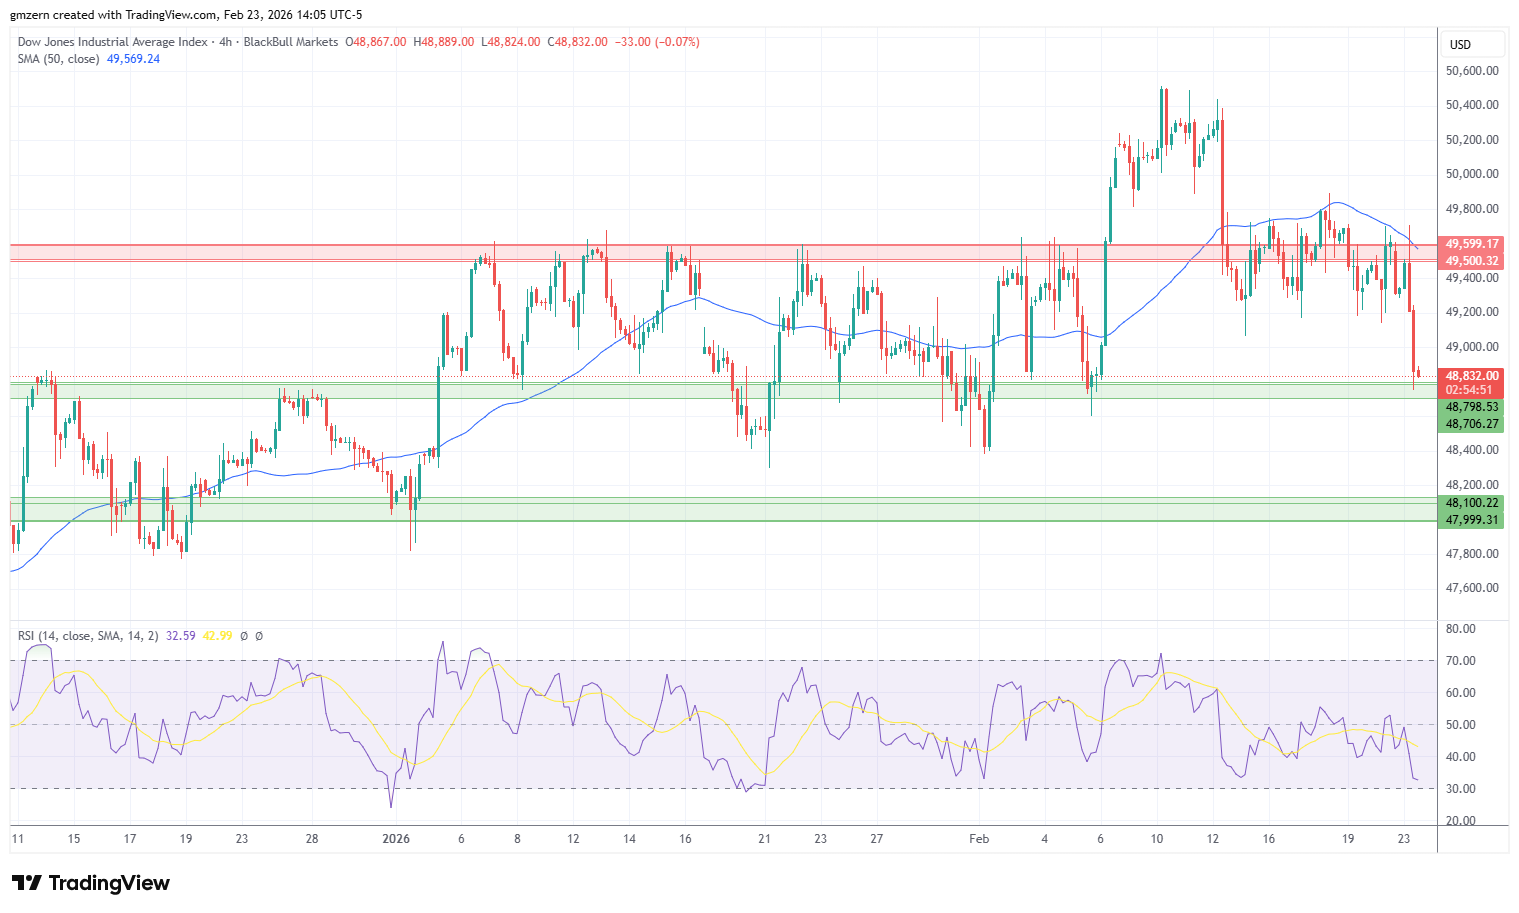Click the high price H48,889.00
This screenshot has width=1519, height=913.
click(444, 42)
